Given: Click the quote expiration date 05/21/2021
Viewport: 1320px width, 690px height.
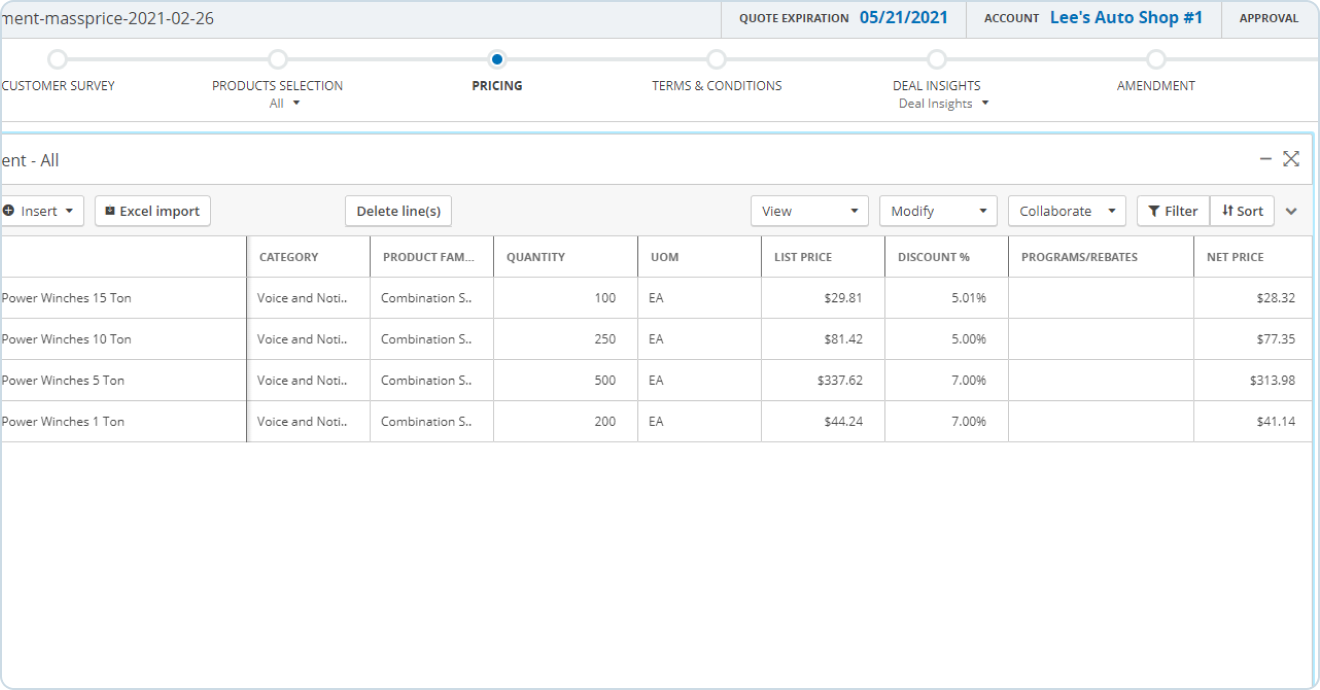Looking at the screenshot, I should click(903, 18).
